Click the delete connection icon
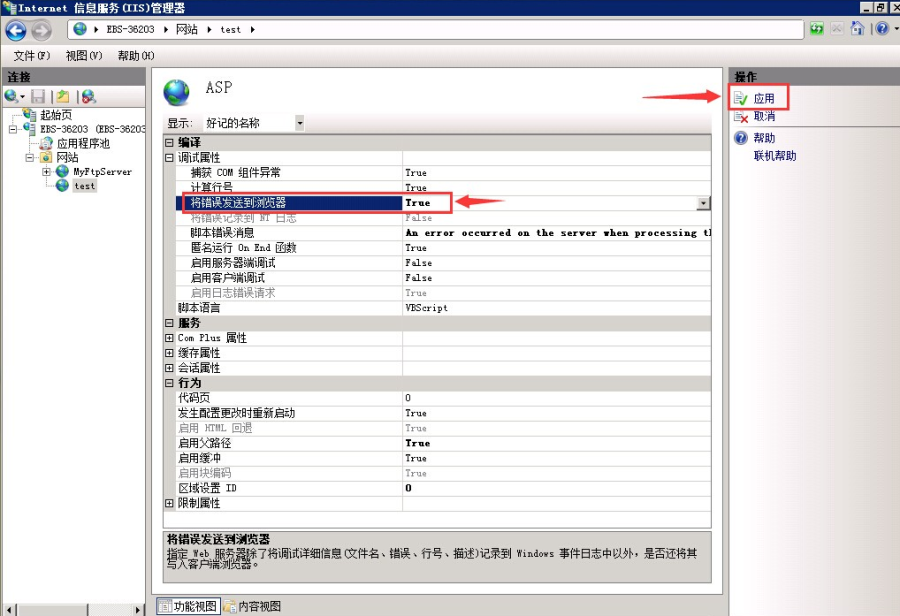 tap(89, 96)
